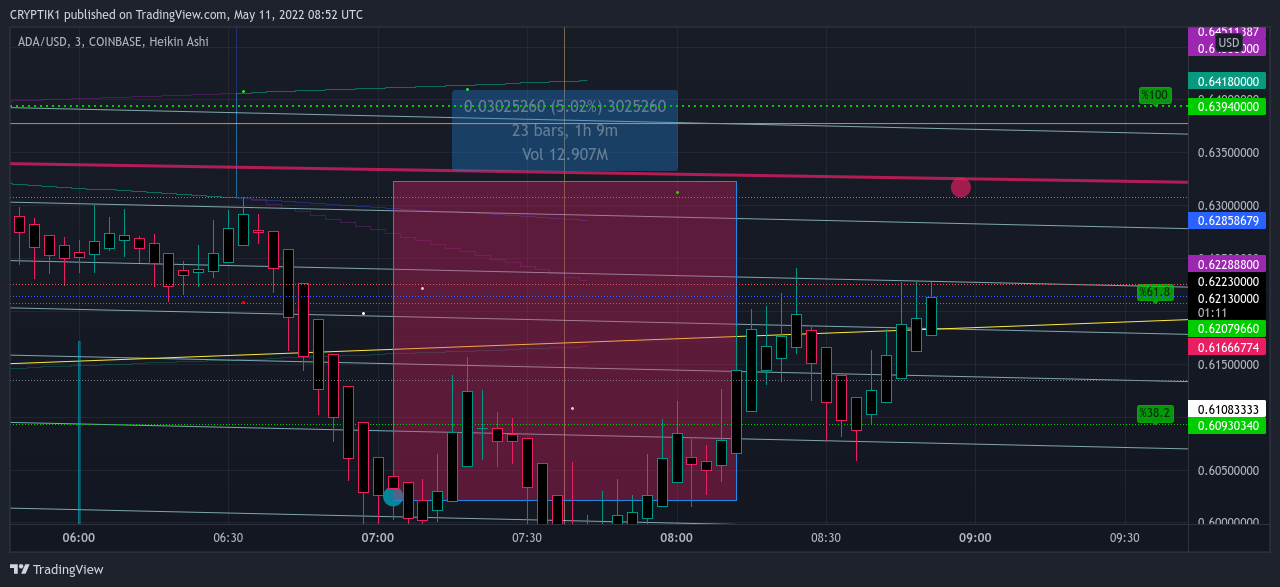Click the %100 Fibonacci level label
The width and height of the screenshot is (1280, 587).
click(1155, 95)
